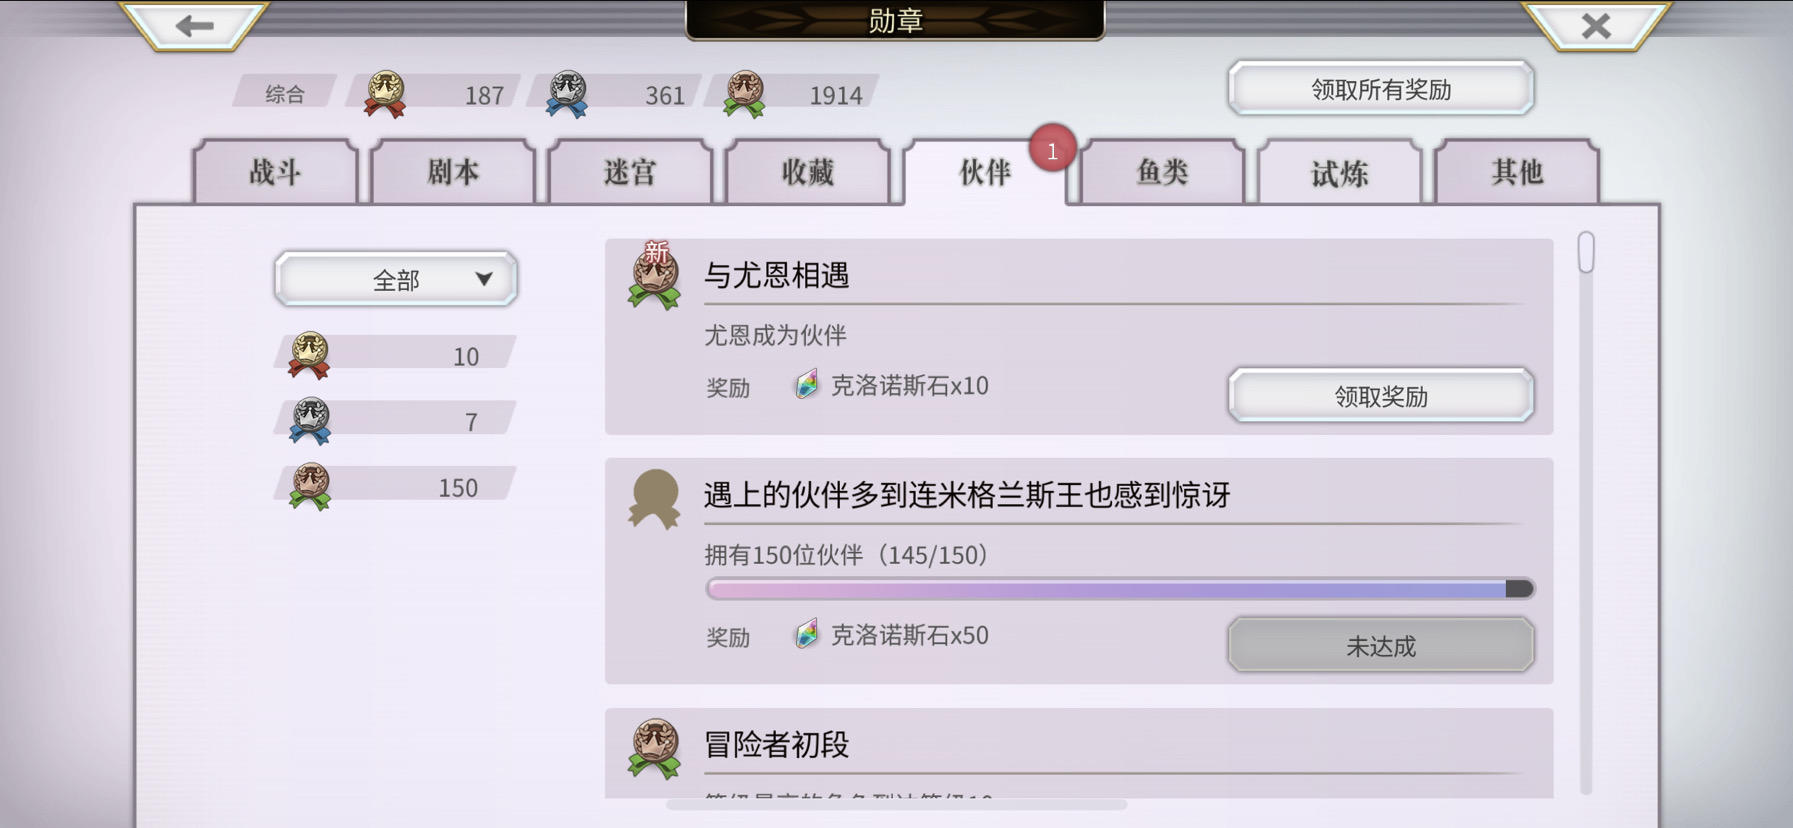Screen dimensions: 1793x828
Task: Click the 克洛诺斯石x10 reward gem icon
Action: pyautogui.click(x=806, y=385)
